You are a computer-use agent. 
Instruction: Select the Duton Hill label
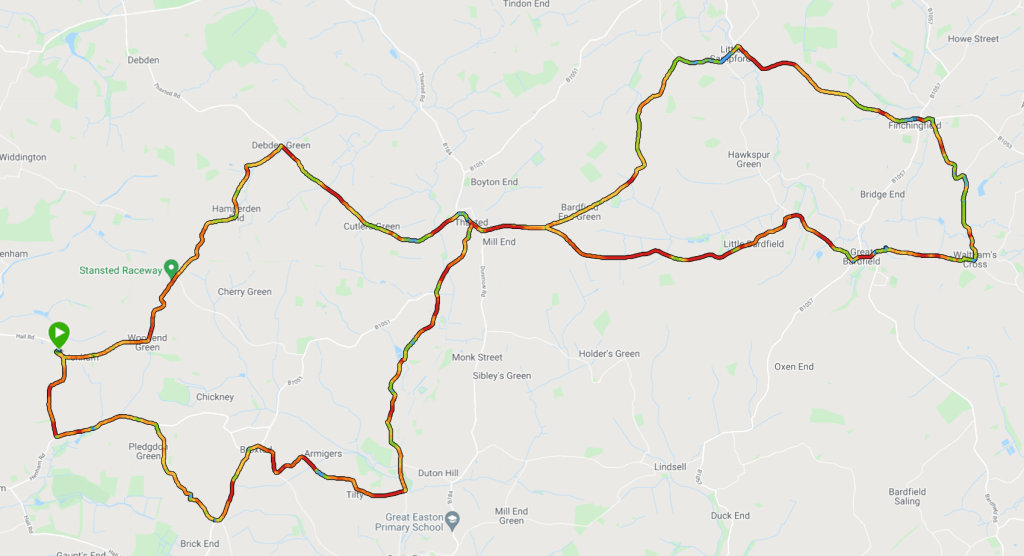(x=438, y=473)
